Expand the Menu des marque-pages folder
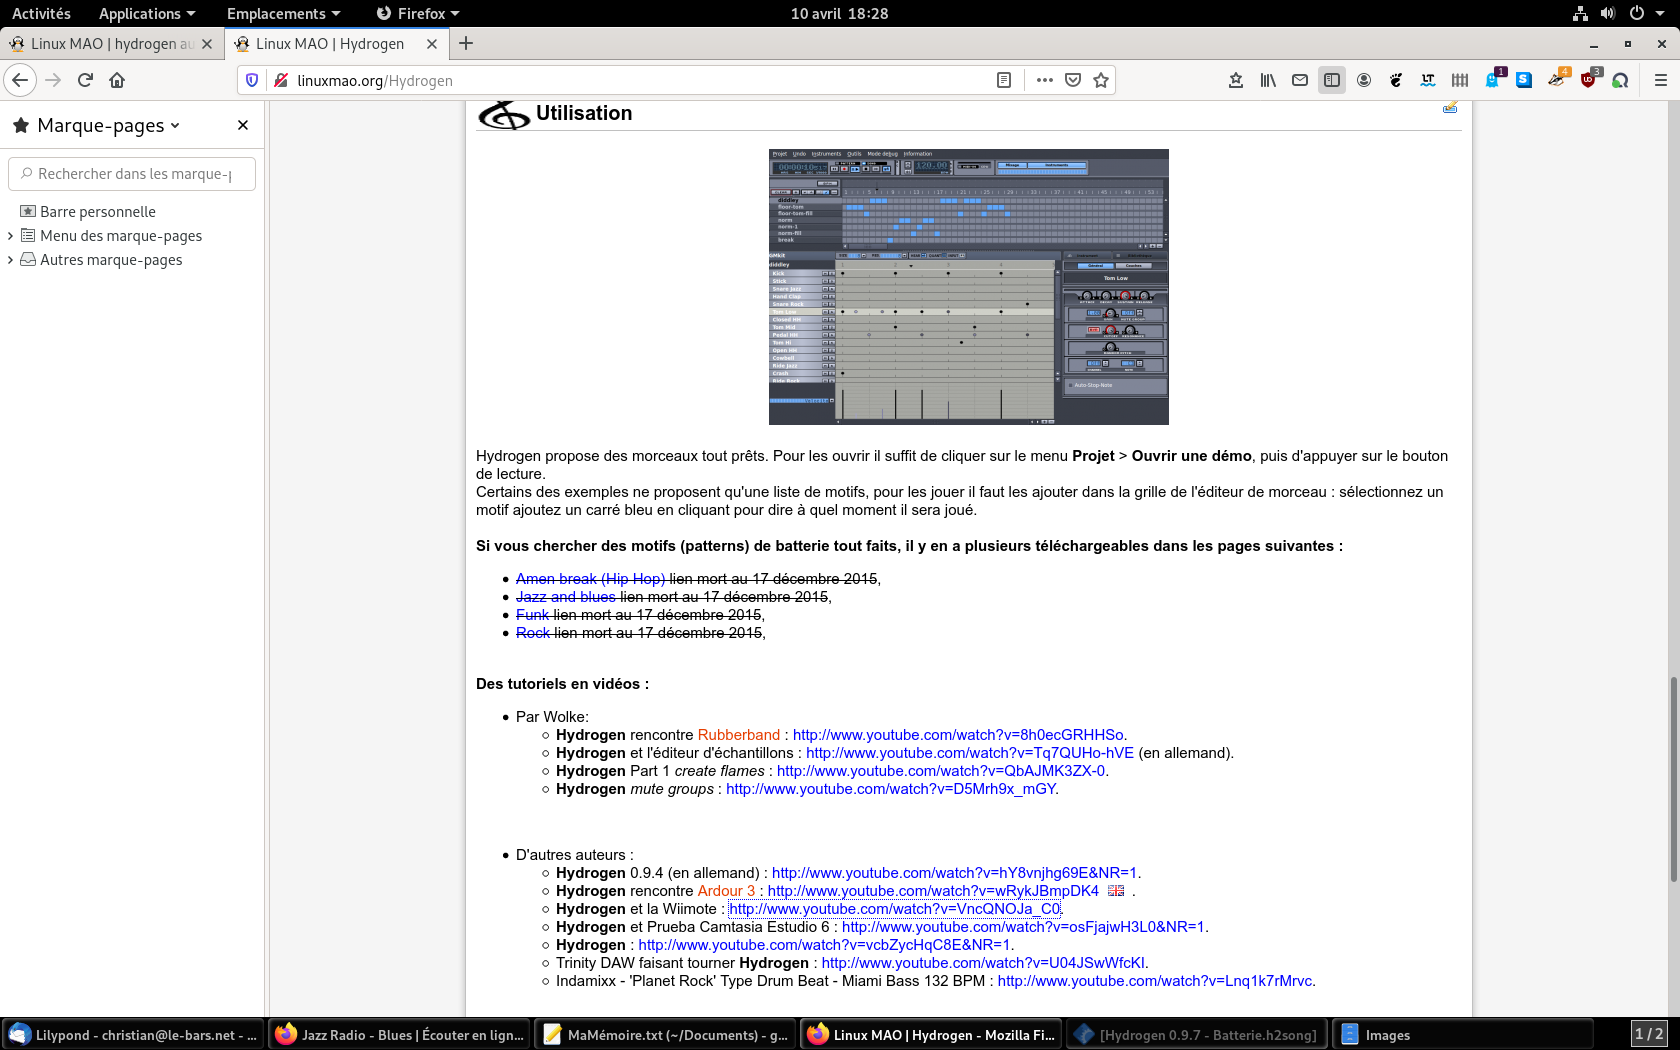Screen dimensions: 1680x1050 point(10,236)
